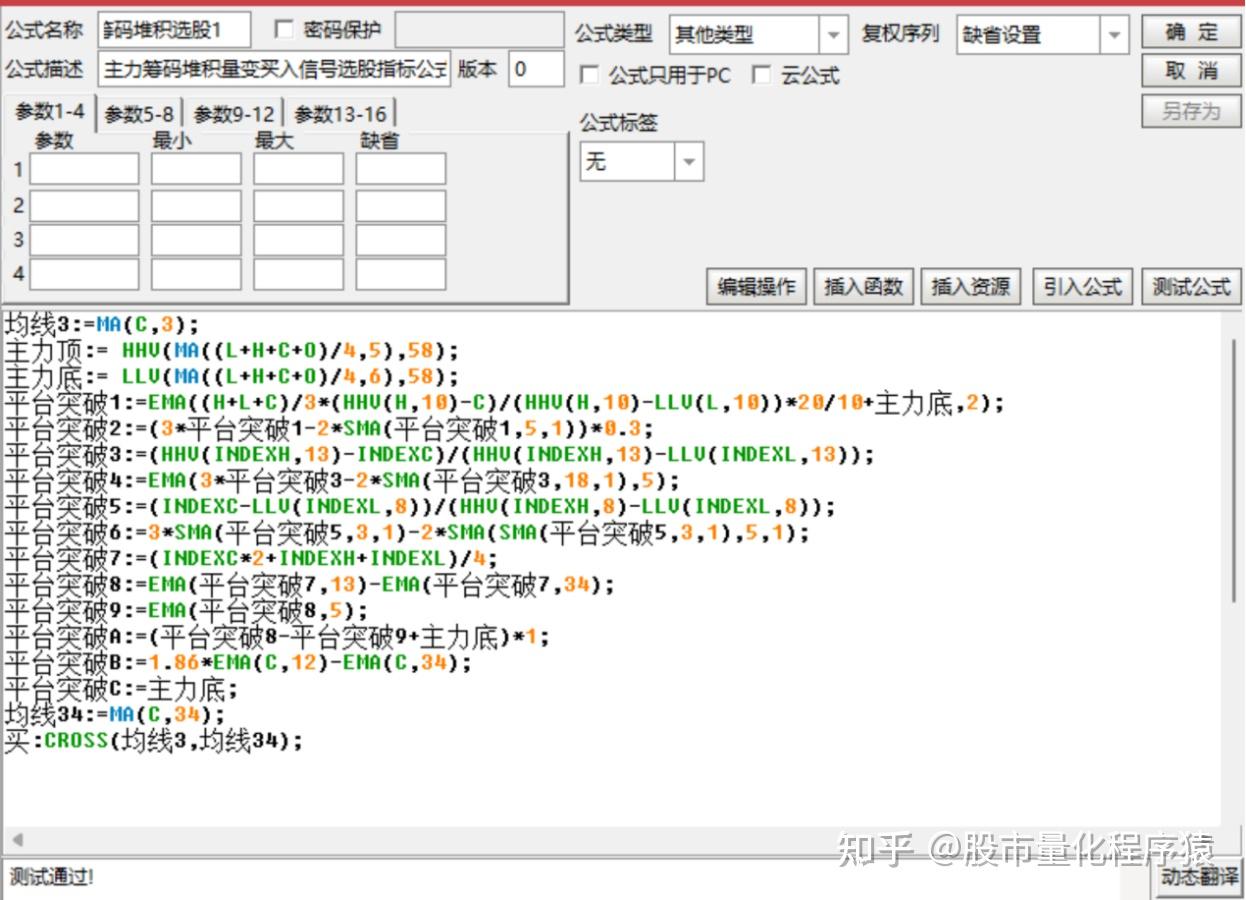1246x900 pixels.
Task: Enable 公式只用于PC checkbox
Action: tap(590, 75)
